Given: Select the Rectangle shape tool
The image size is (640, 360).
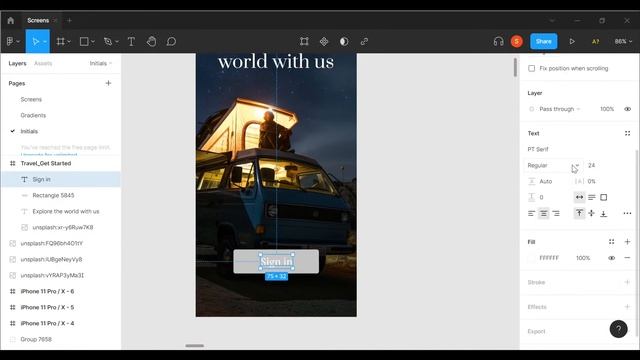Looking at the screenshot, I should (x=84, y=41).
